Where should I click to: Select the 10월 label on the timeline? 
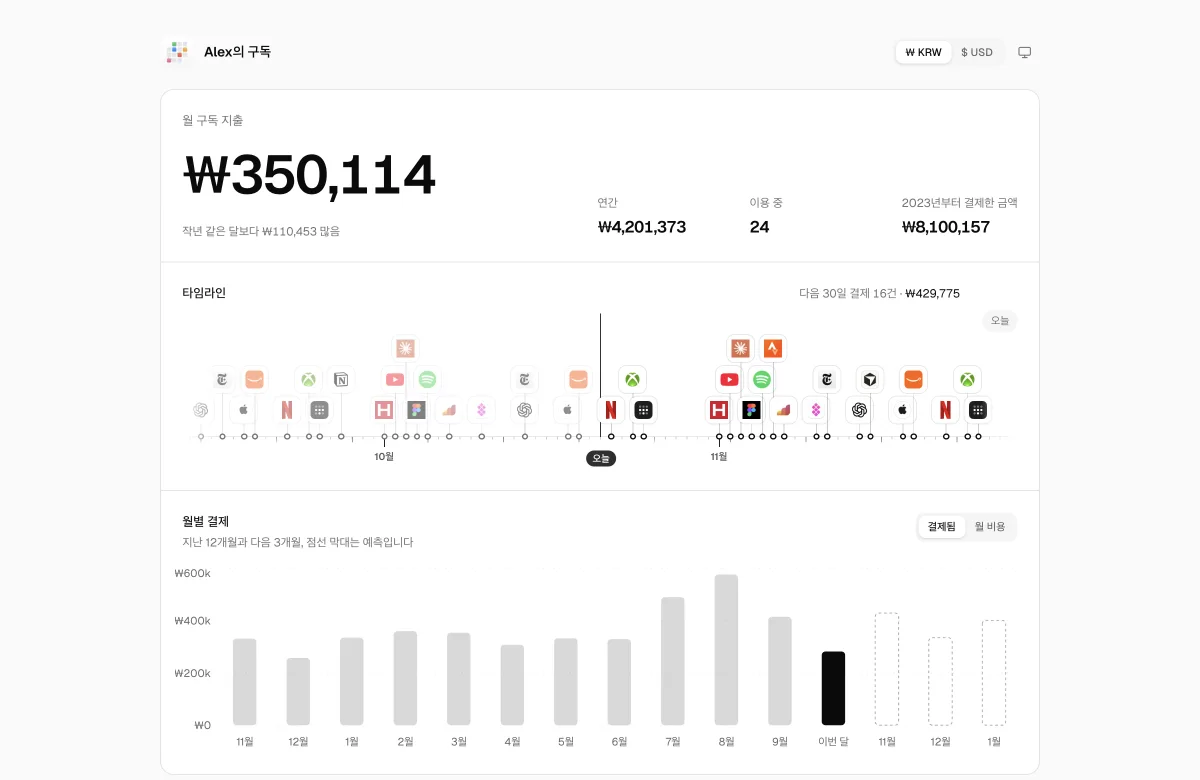coord(384,456)
